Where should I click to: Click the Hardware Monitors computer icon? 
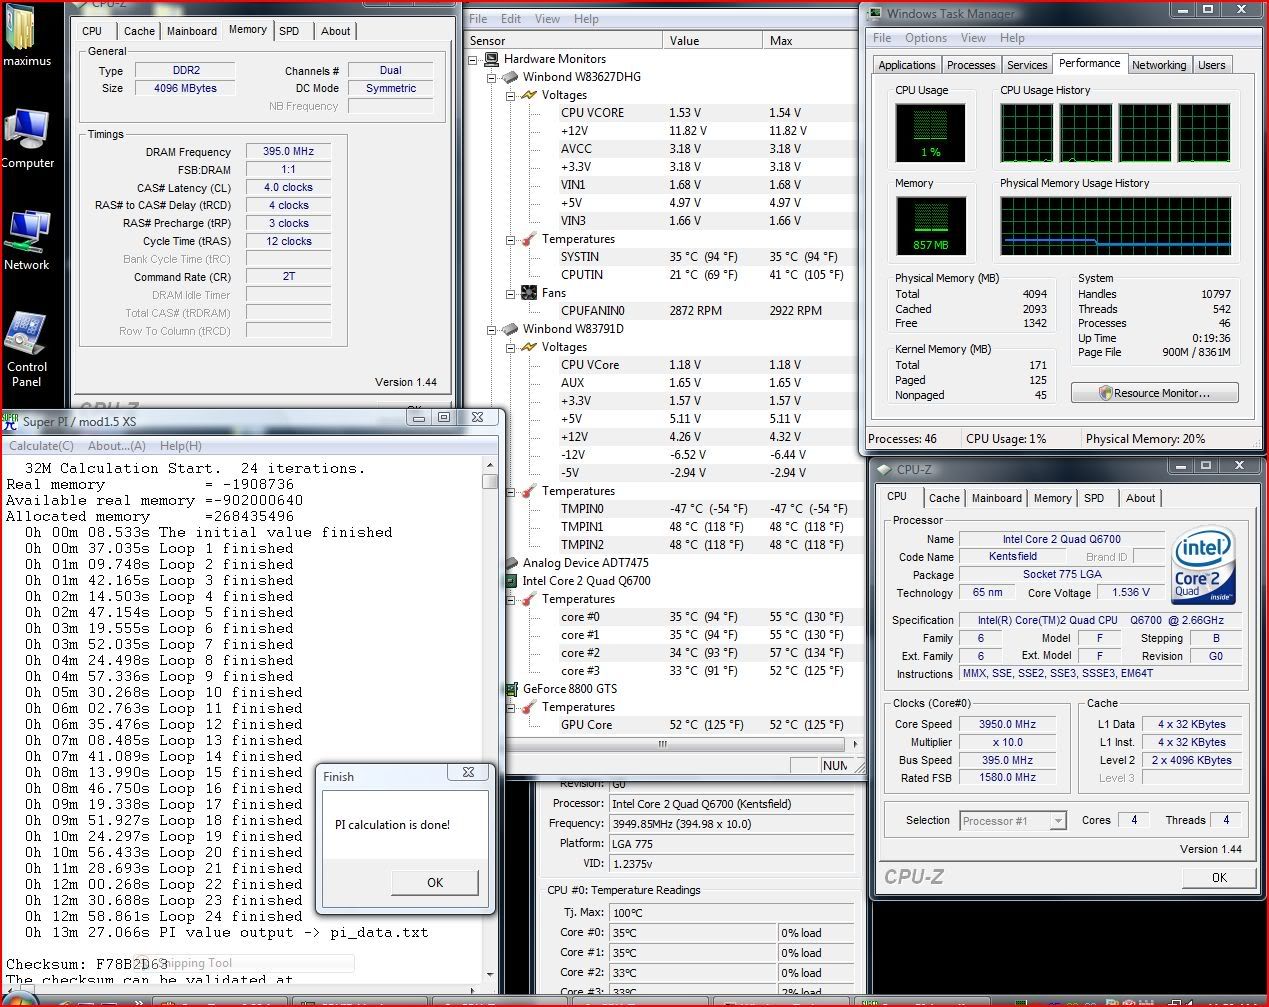coord(491,59)
